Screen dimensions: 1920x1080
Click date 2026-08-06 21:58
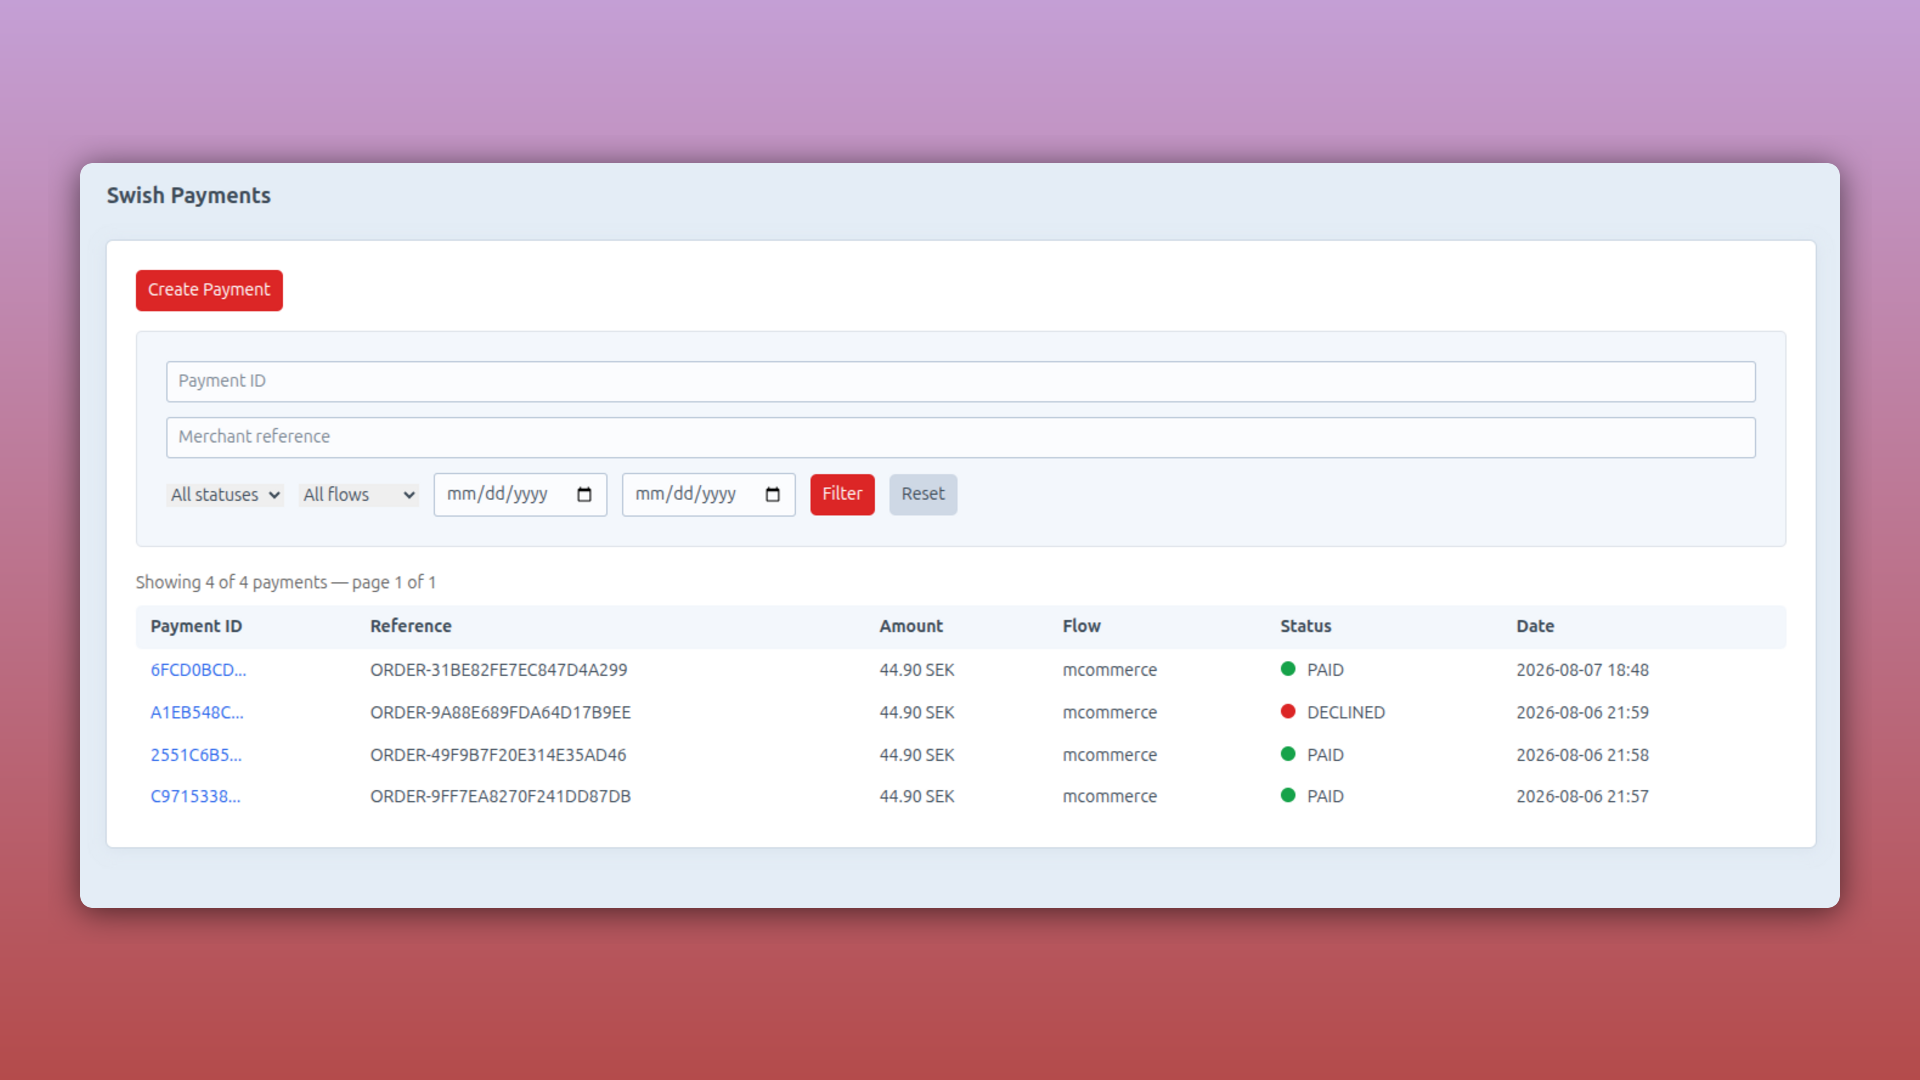(x=1582, y=755)
